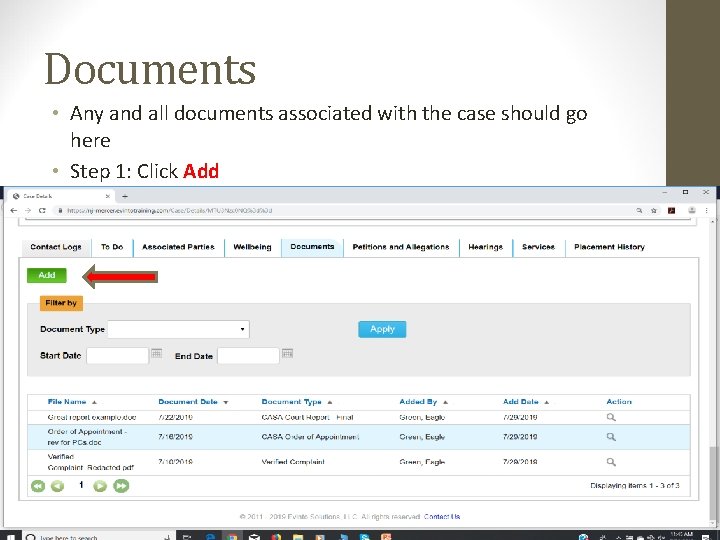Image resolution: width=720 pixels, height=540 pixels.
Task: Click Order of Appointment file name
Action: [x=87, y=437]
